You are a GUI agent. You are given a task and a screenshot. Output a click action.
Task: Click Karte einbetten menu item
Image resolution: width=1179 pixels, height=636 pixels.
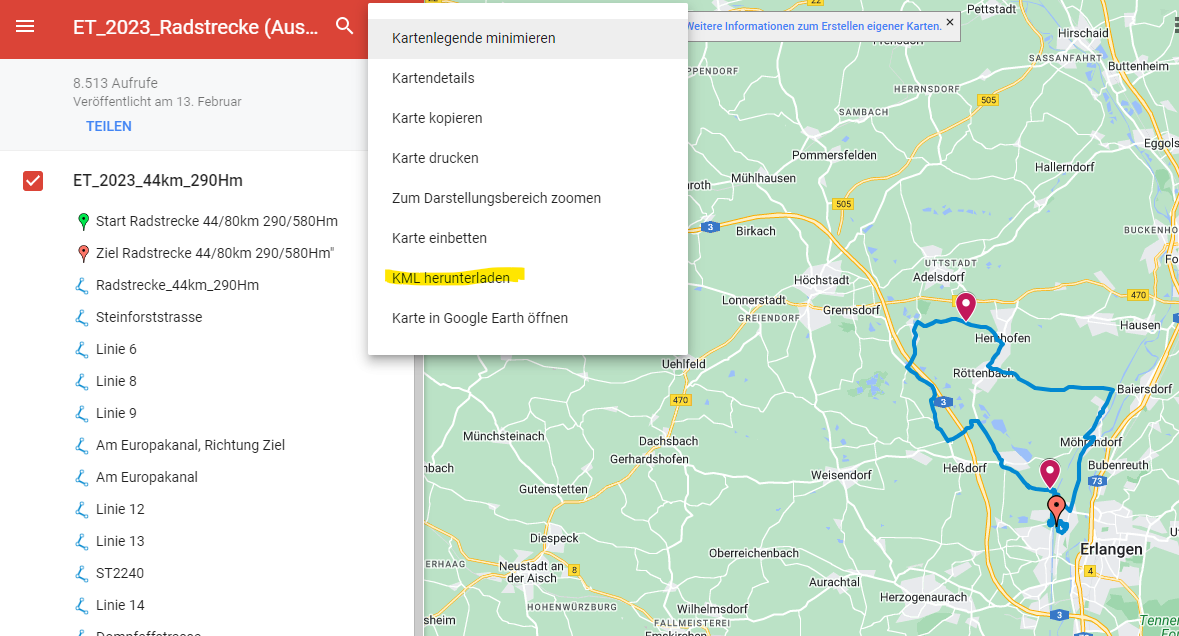pyautogui.click(x=439, y=238)
